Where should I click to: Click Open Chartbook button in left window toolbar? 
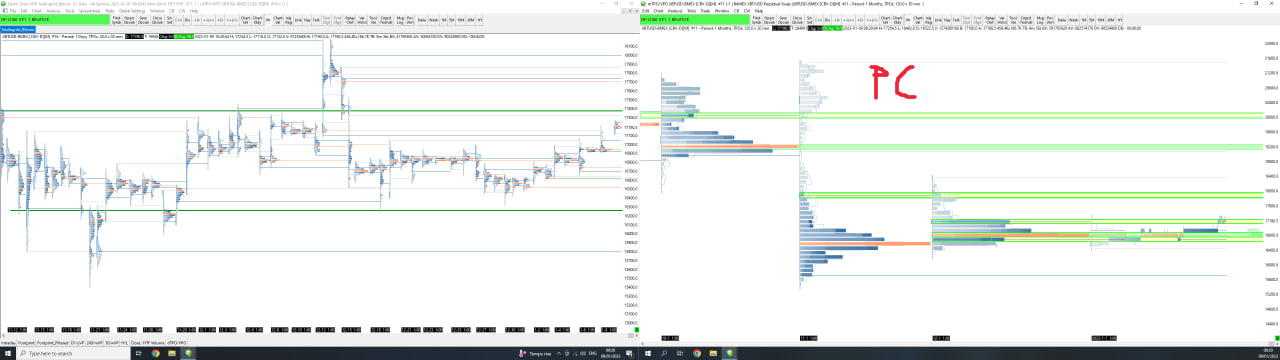tap(129, 20)
